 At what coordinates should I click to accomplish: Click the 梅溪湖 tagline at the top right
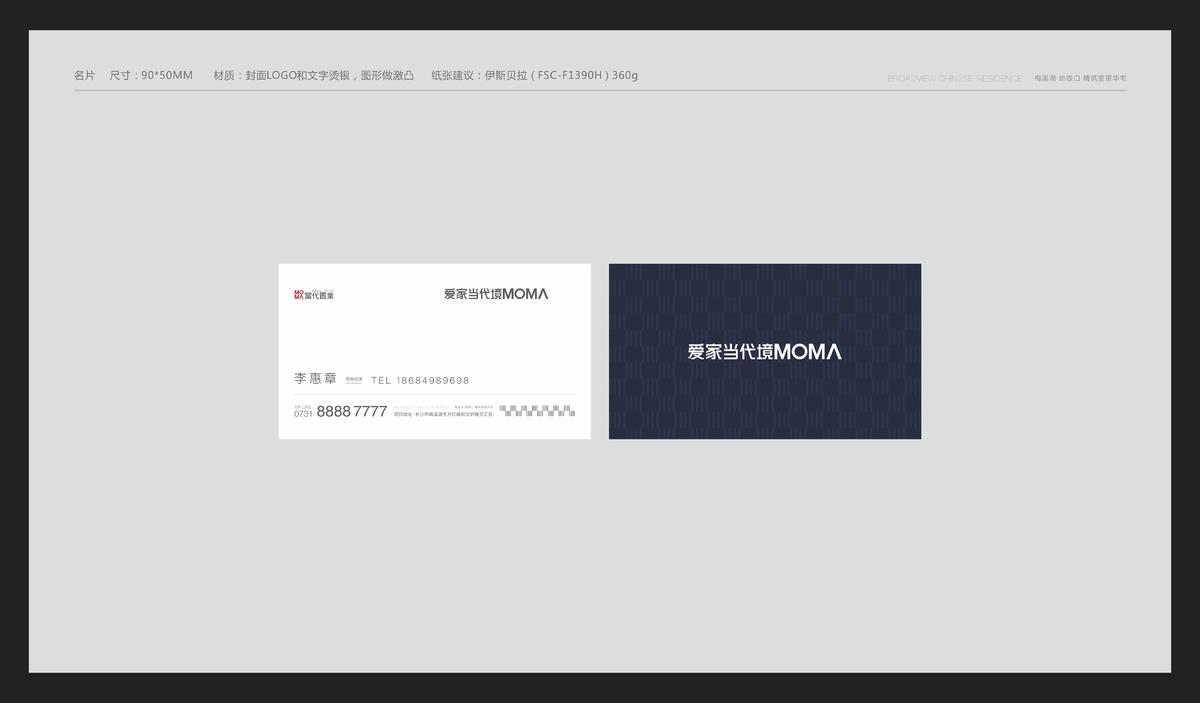[1081, 78]
